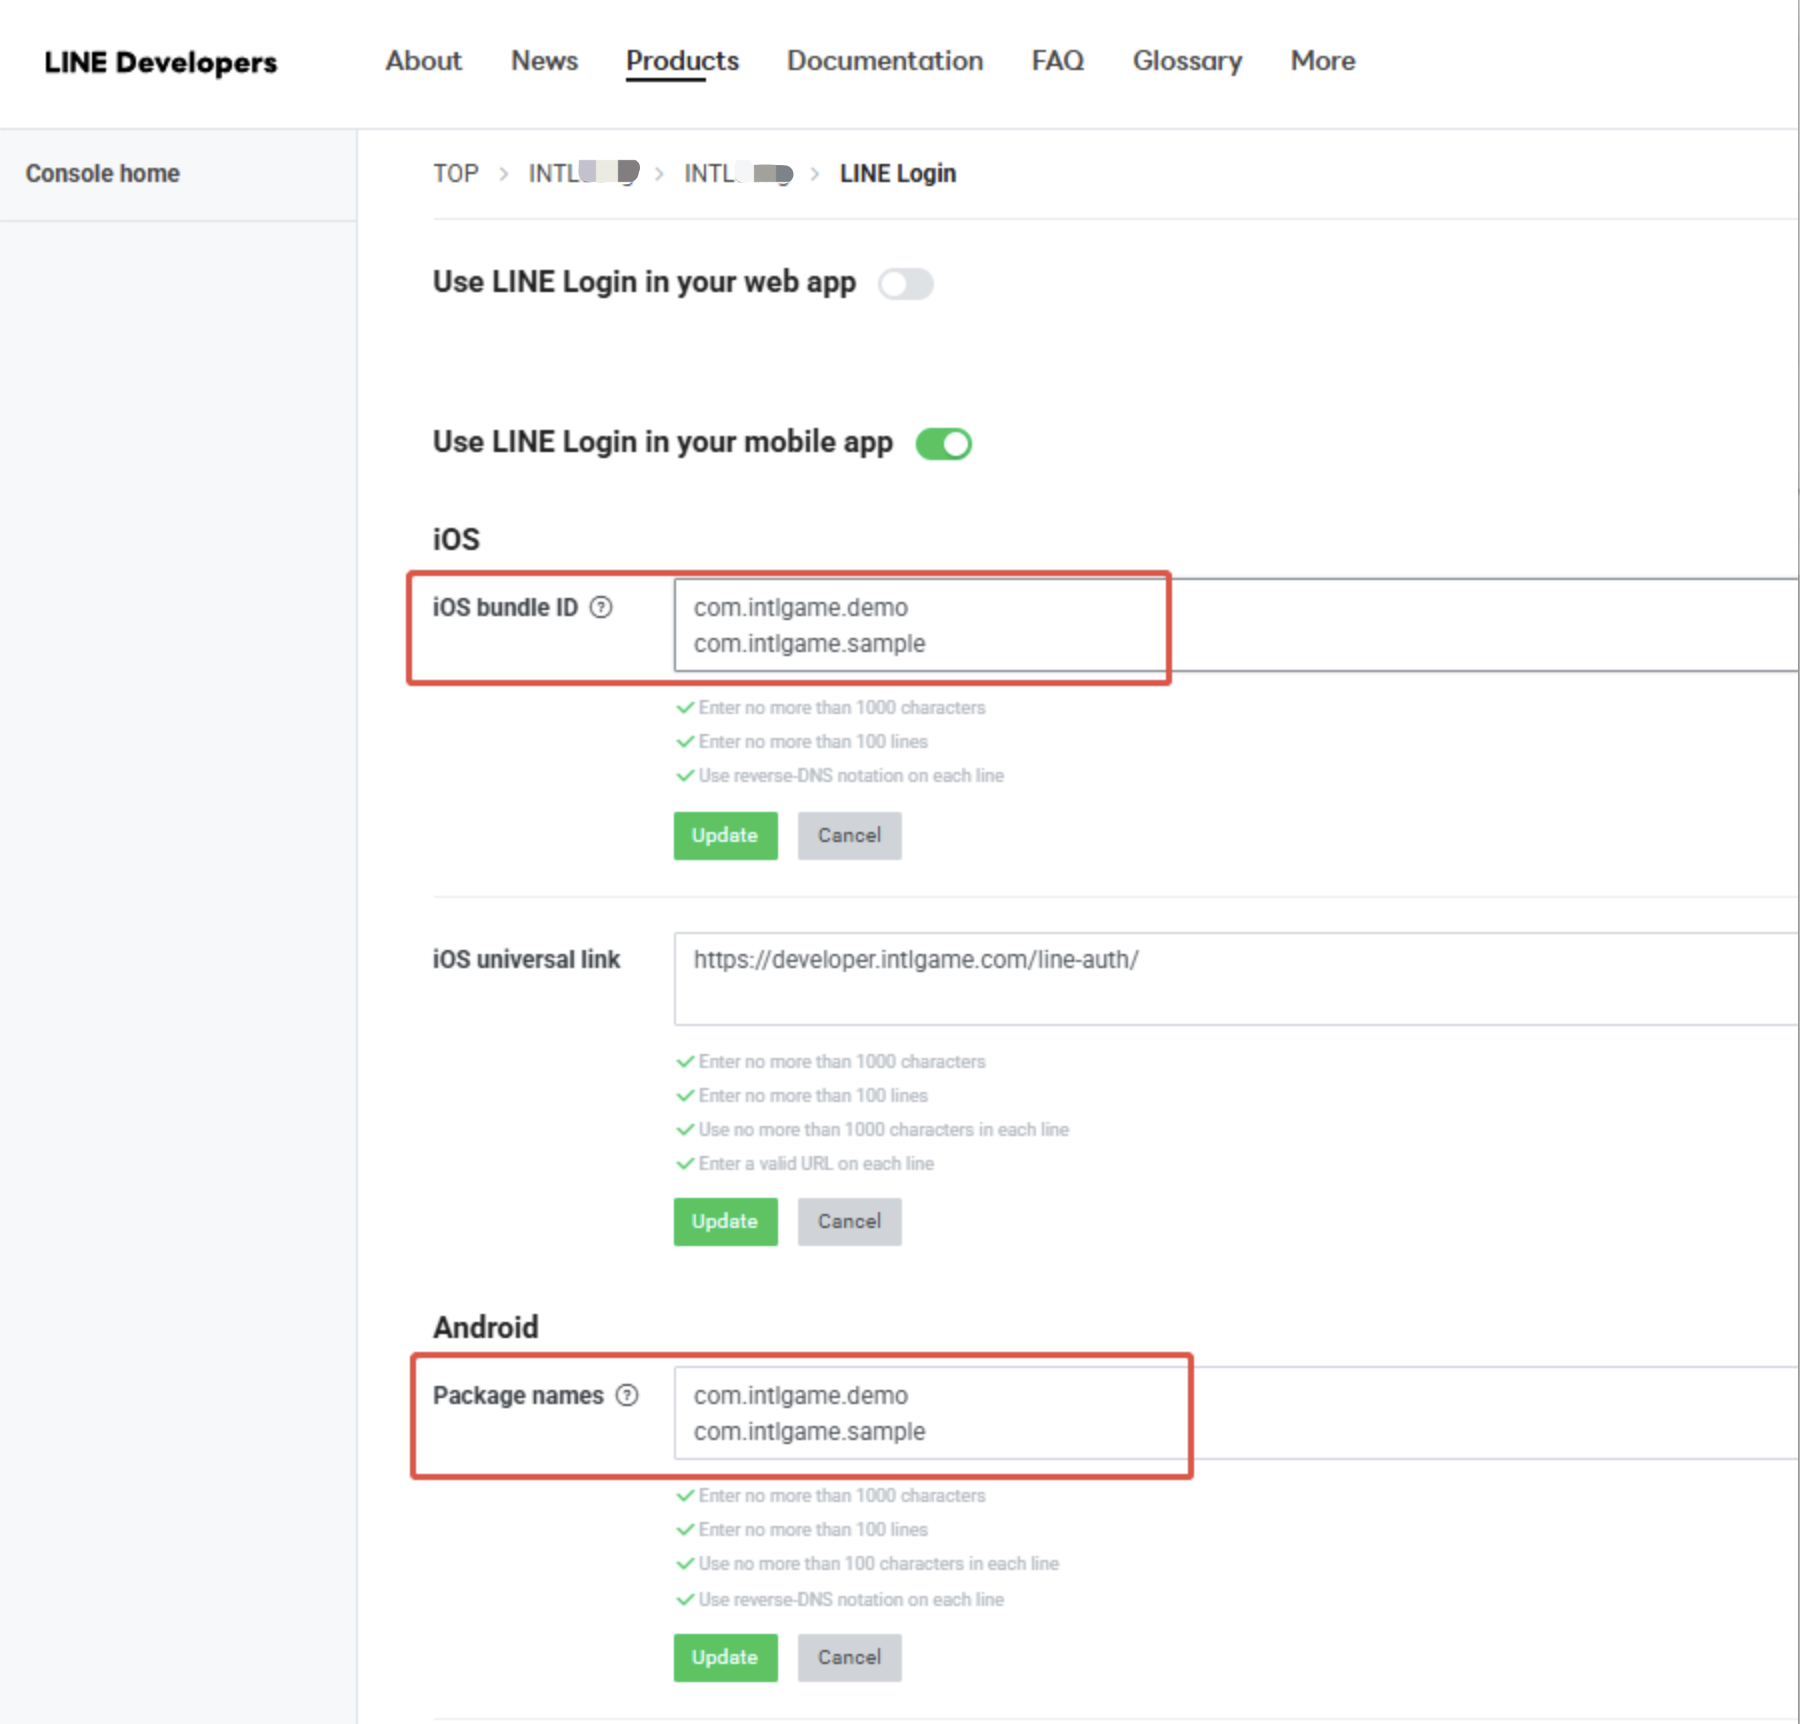Click the iOS universal link label
Viewport: 1800px width, 1724px height.
(526, 960)
